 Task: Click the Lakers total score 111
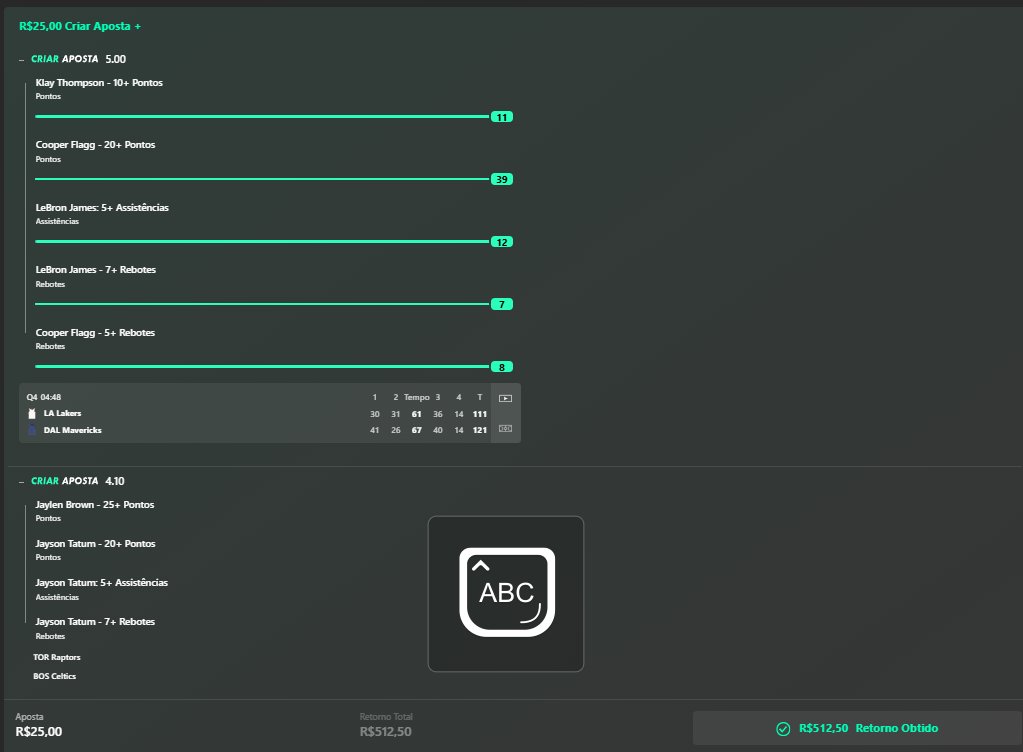tap(480, 414)
